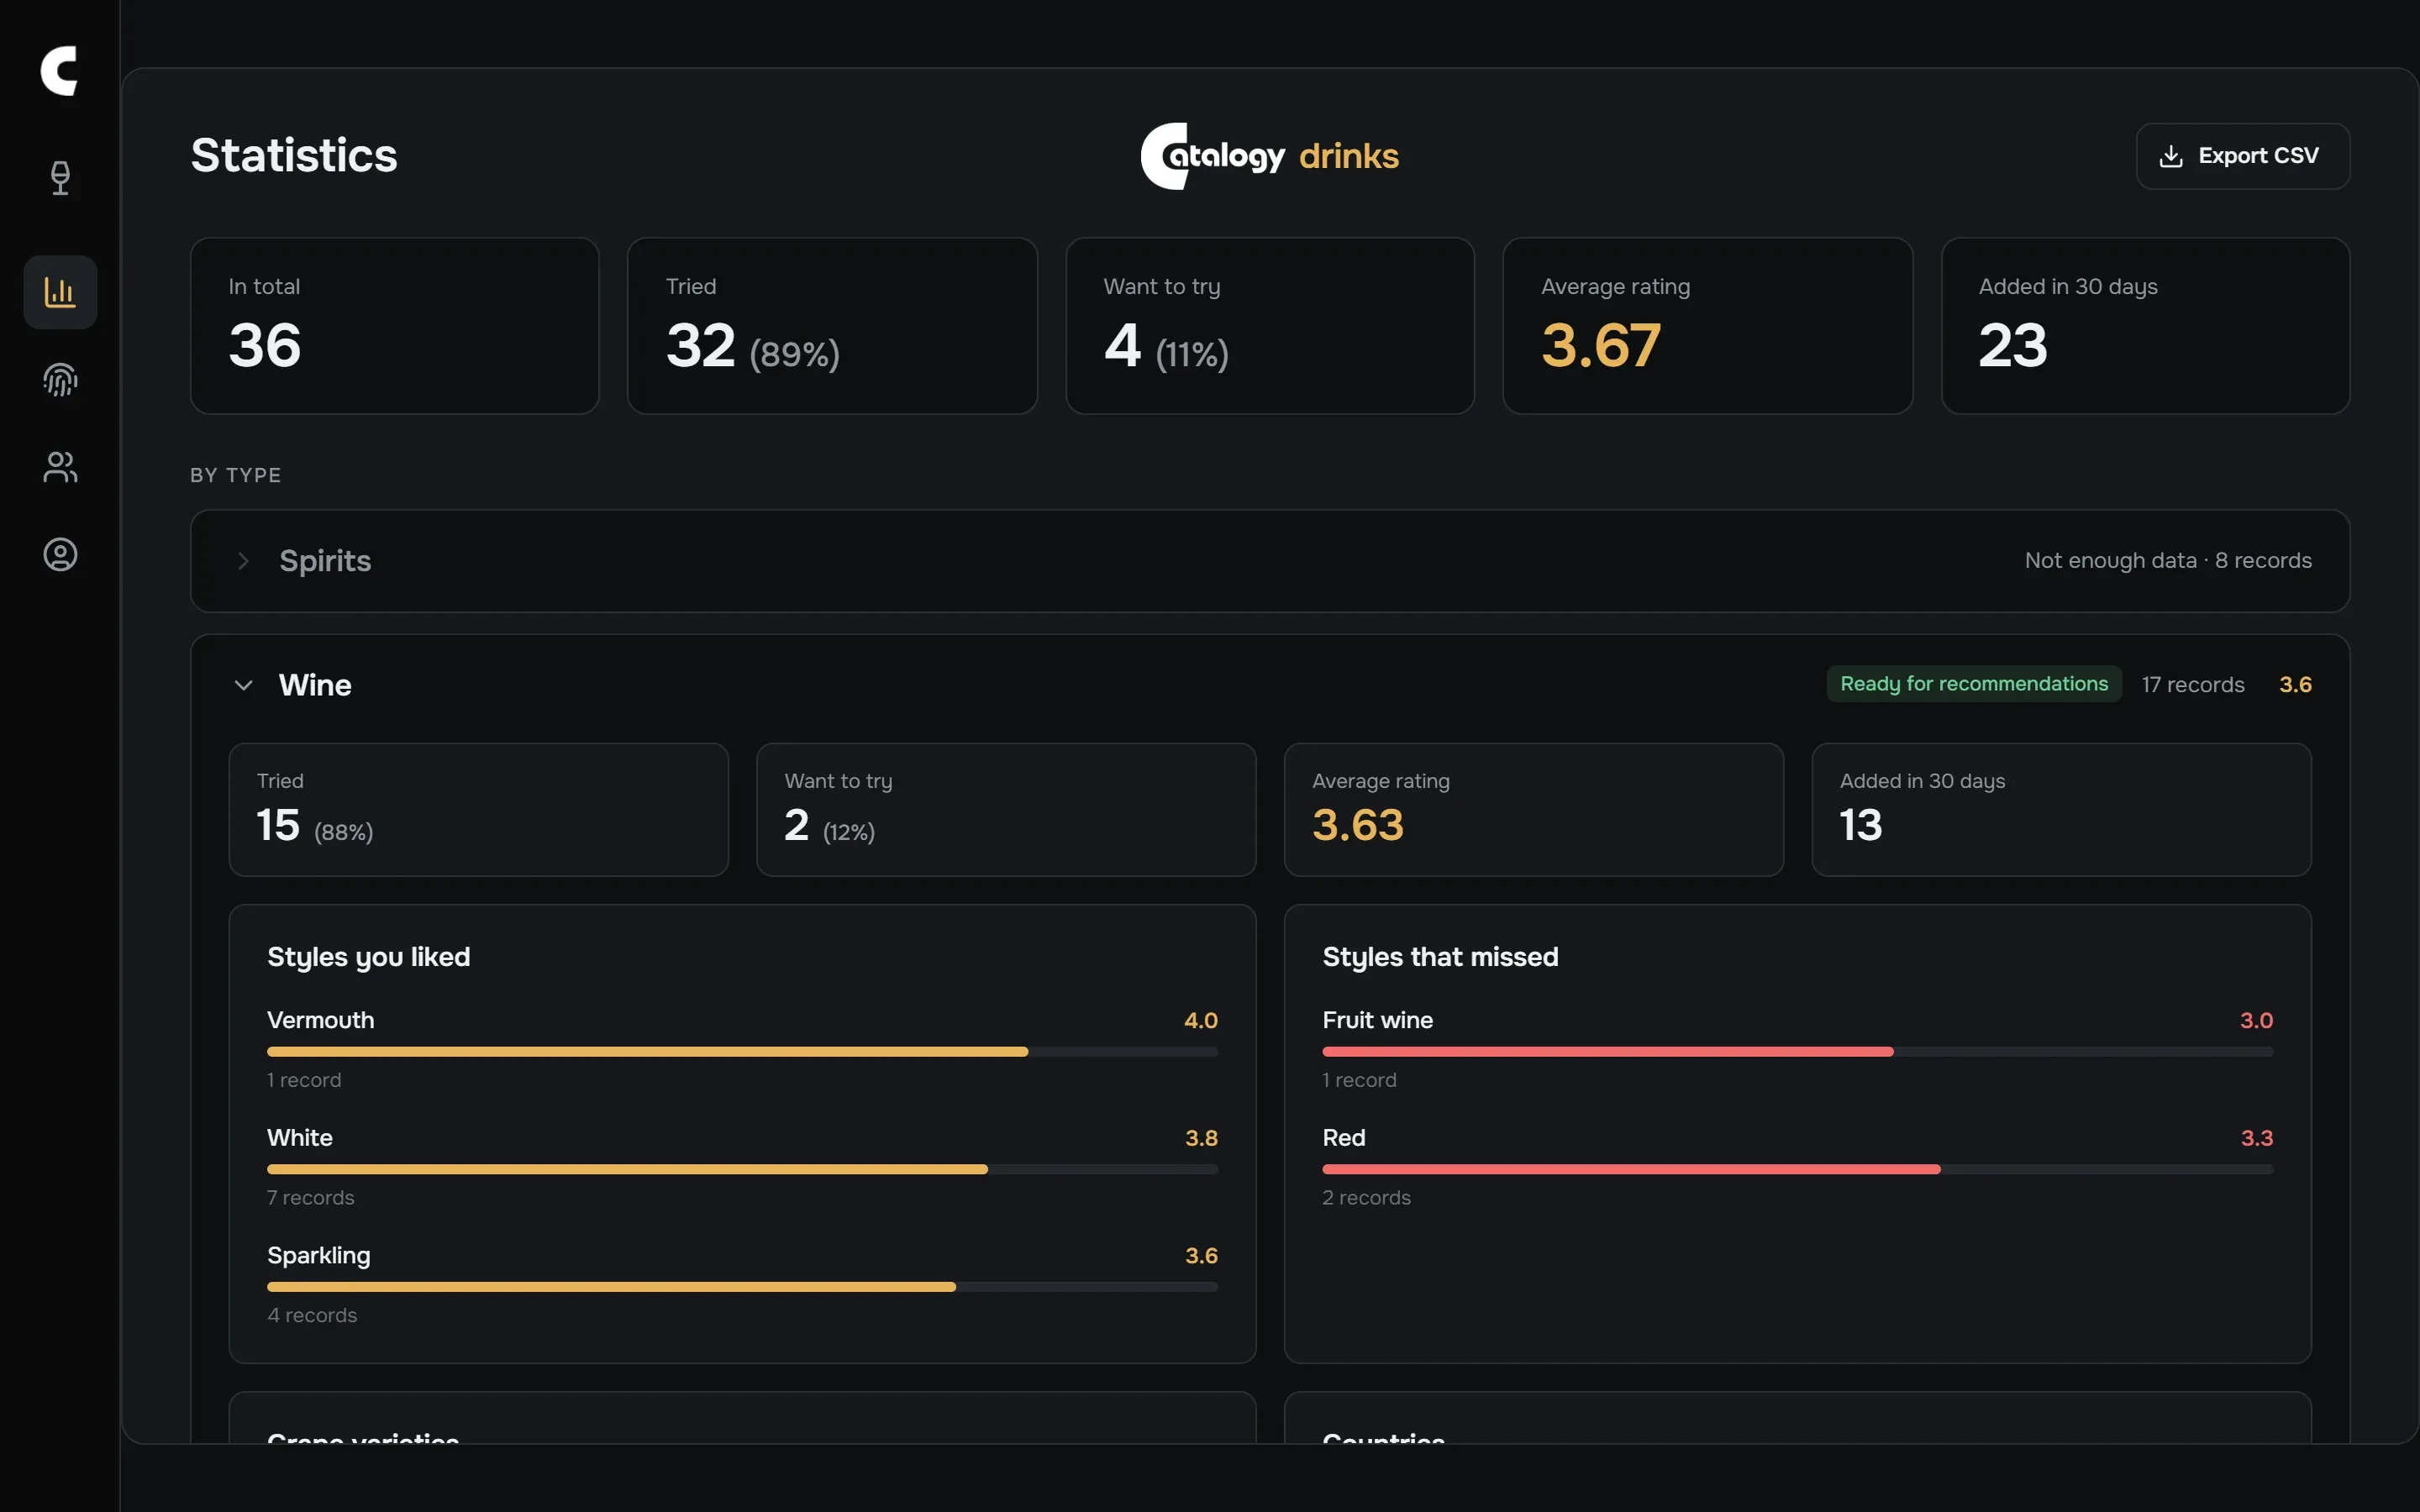This screenshot has width=2420, height=1512.
Task: Click the In total 36 stat card
Action: tap(395, 326)
